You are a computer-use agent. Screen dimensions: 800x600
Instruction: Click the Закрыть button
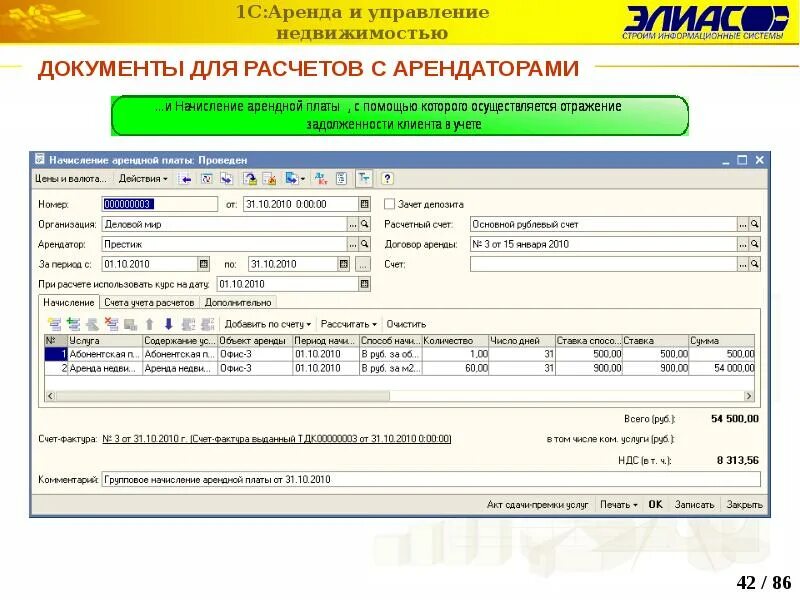(744, 505)
